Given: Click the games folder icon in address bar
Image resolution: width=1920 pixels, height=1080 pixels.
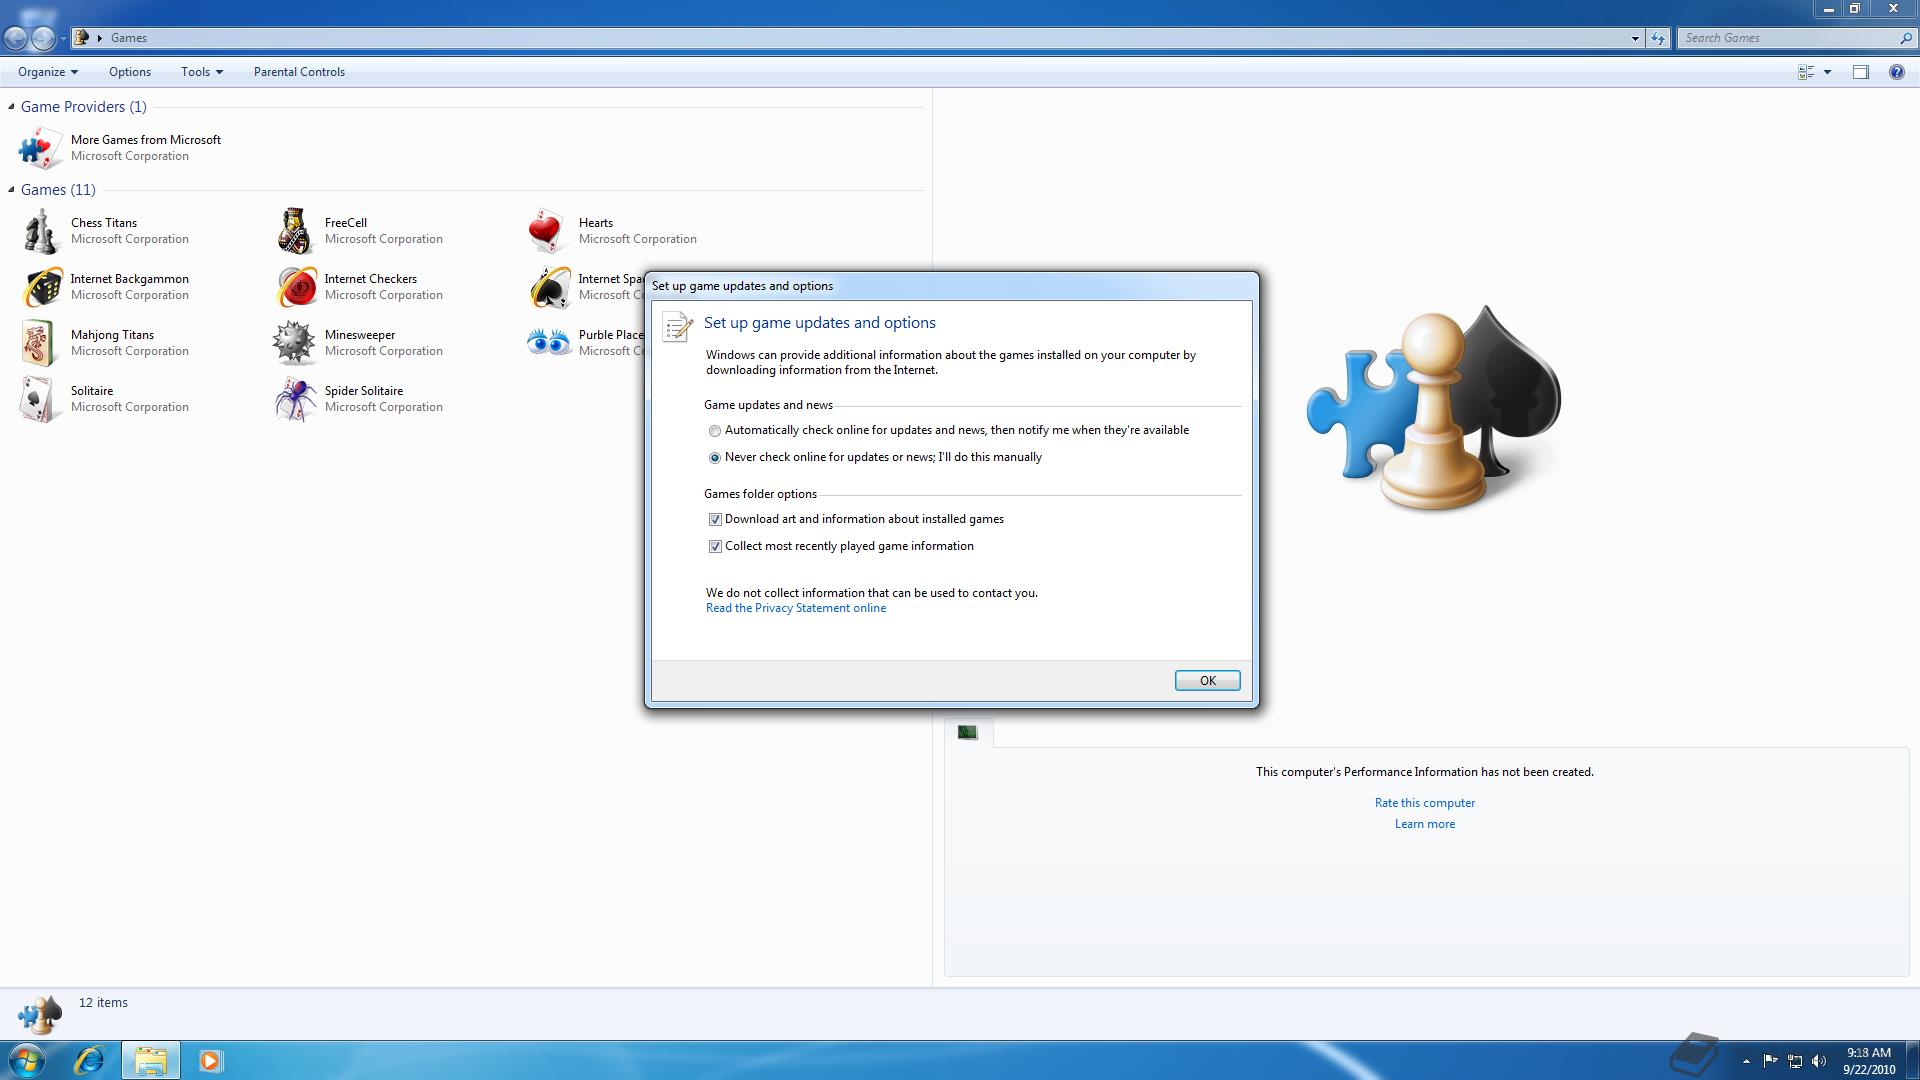Looking at the screenshot, I should [x=83, y=38].
